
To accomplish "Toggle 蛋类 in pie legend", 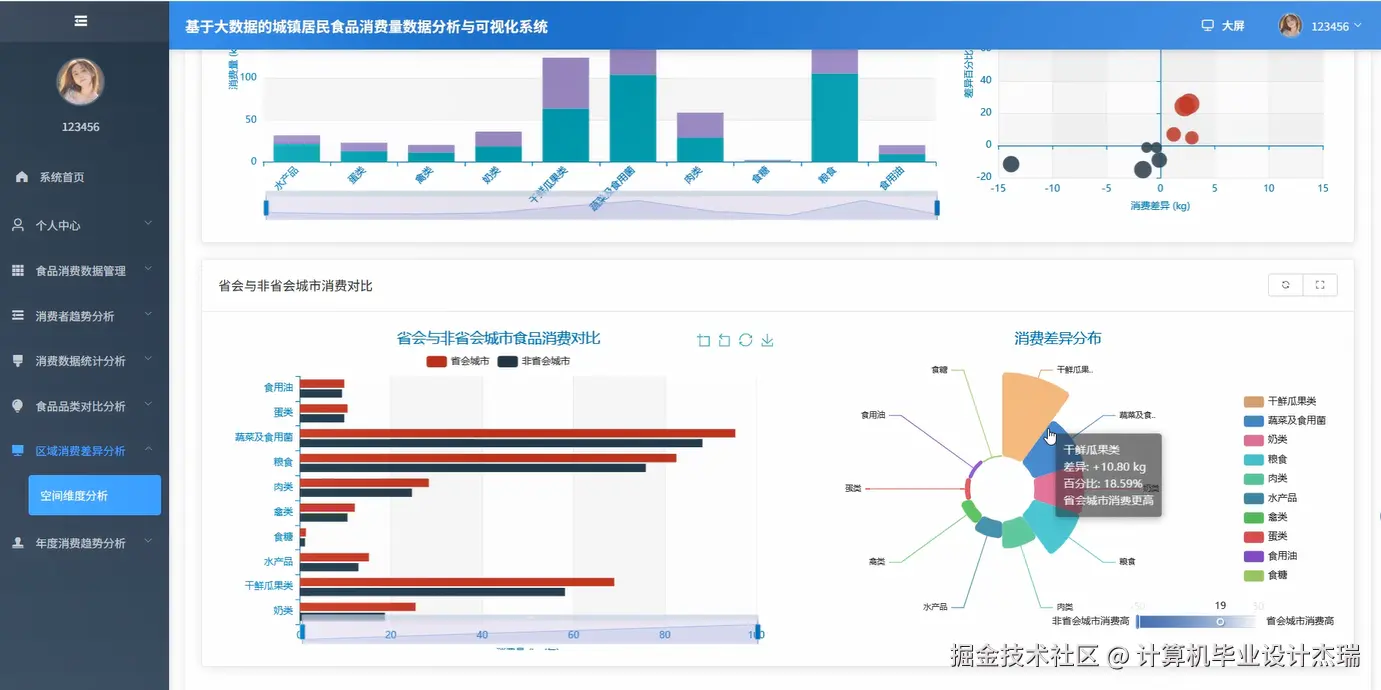I will [x=1265, y=537].
